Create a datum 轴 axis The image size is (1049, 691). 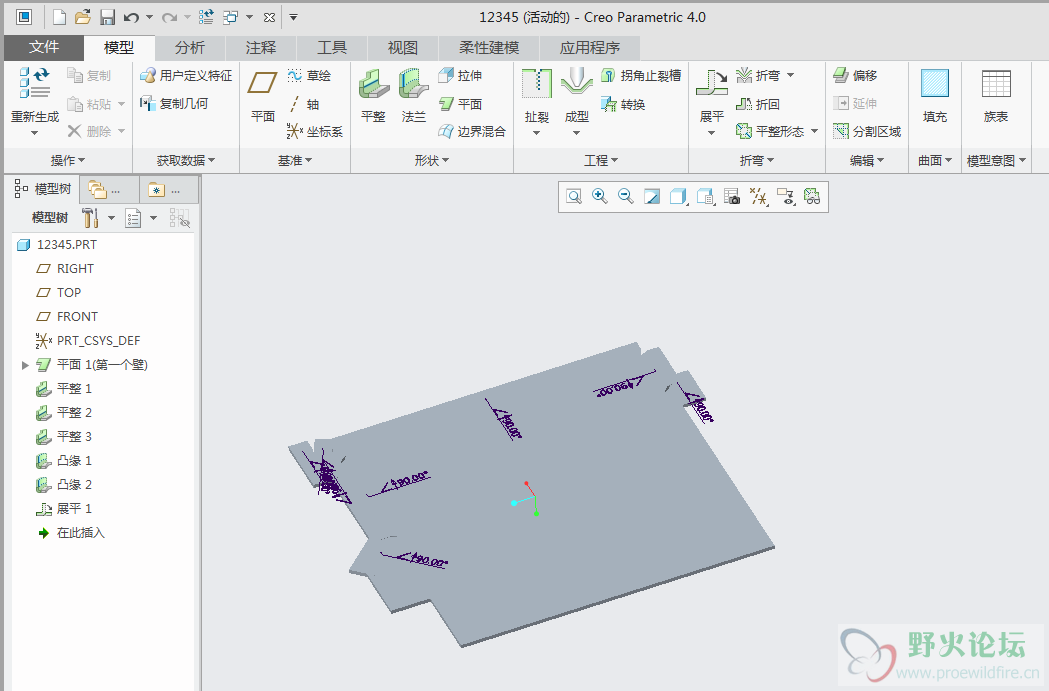click(304, 104)
